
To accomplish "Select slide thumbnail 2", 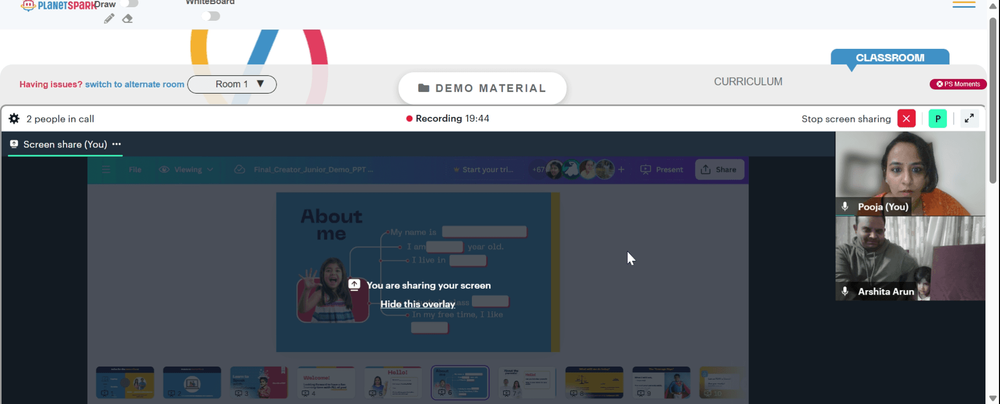I will [192, 382].
